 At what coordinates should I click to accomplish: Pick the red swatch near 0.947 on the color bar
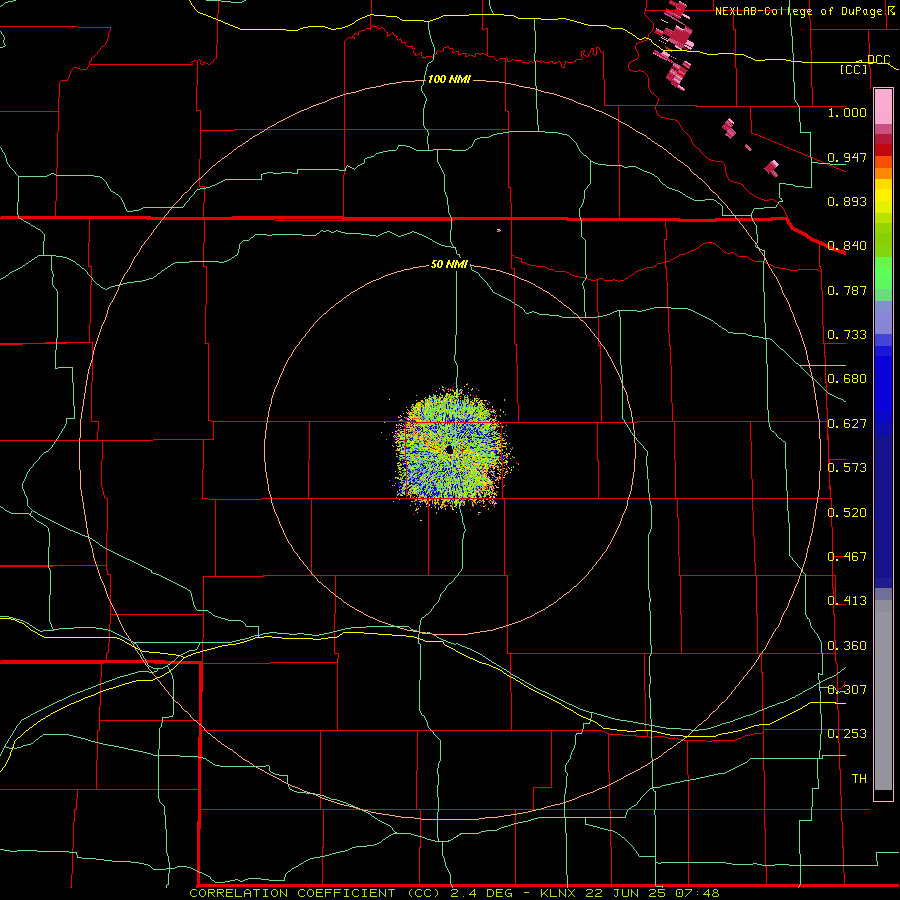coord(883,150)
